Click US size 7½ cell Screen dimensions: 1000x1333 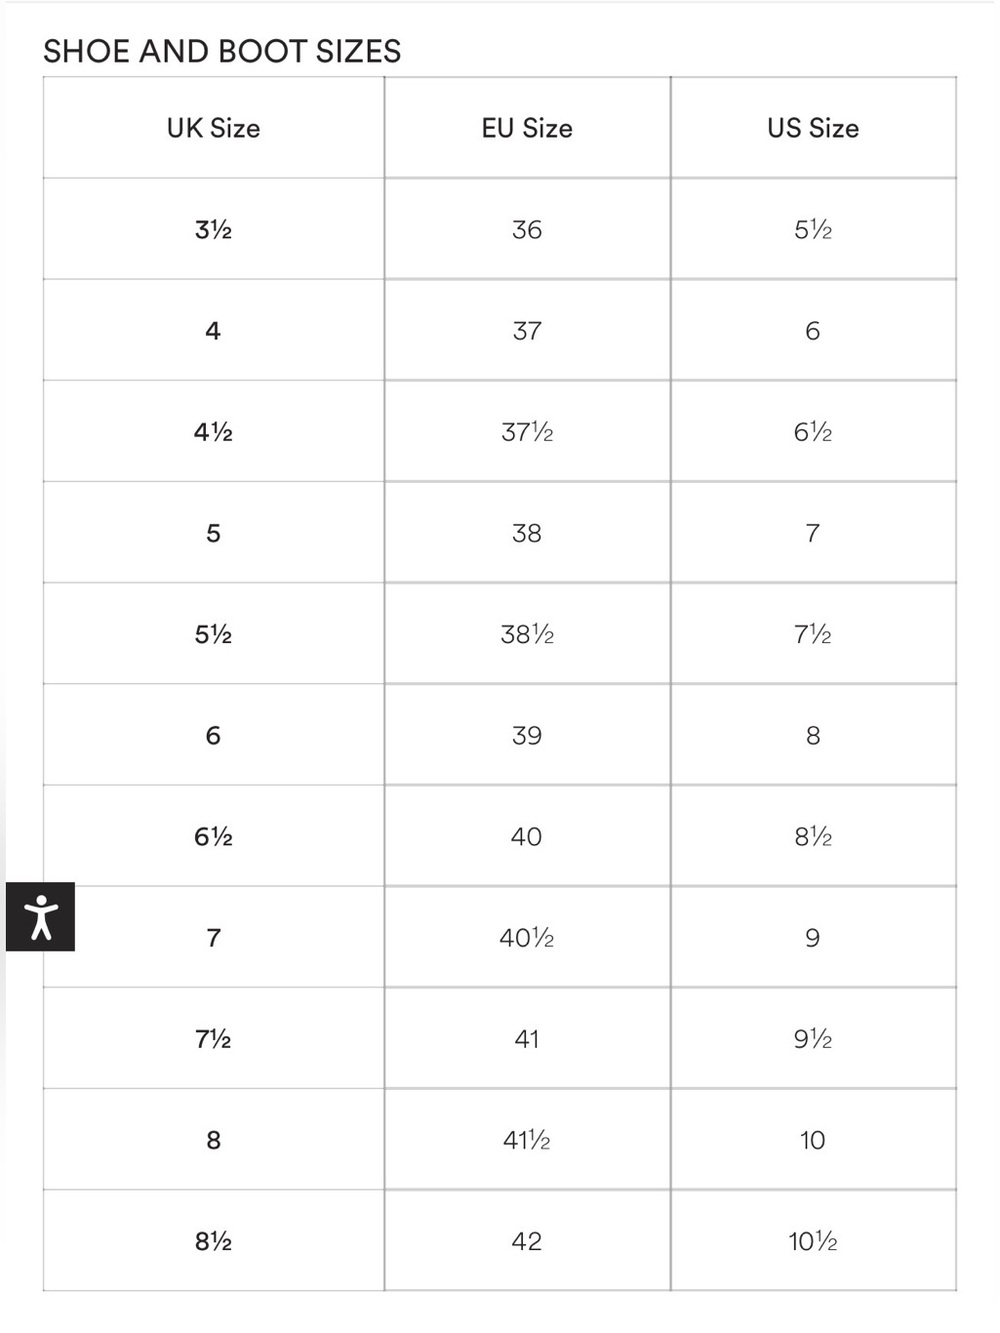pyautogui.click(x=813, y=634)
